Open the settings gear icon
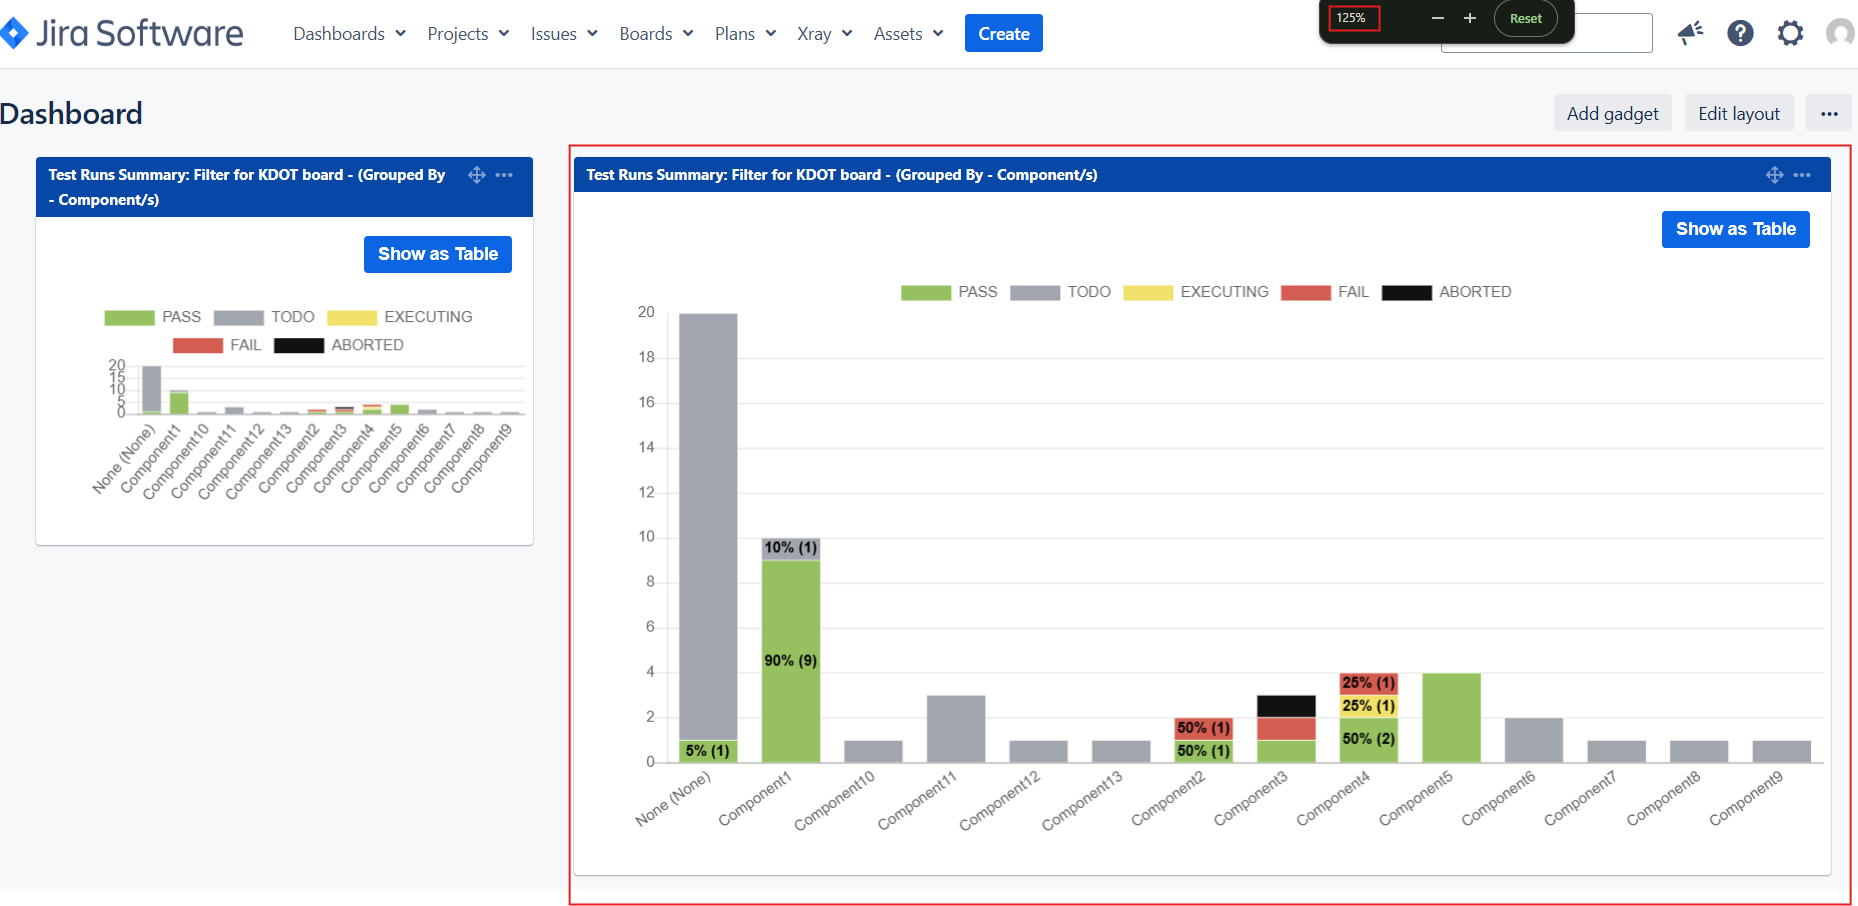Image resolution: width=1858 pixels, height=906 pixels. coord(1790,33)
